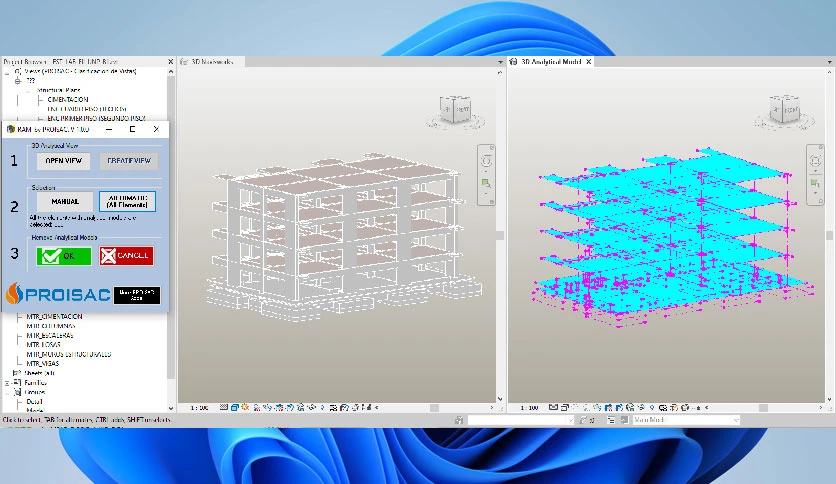
Task: Open Visual Style in left view control bar
Action: click(x=235, y=407)
